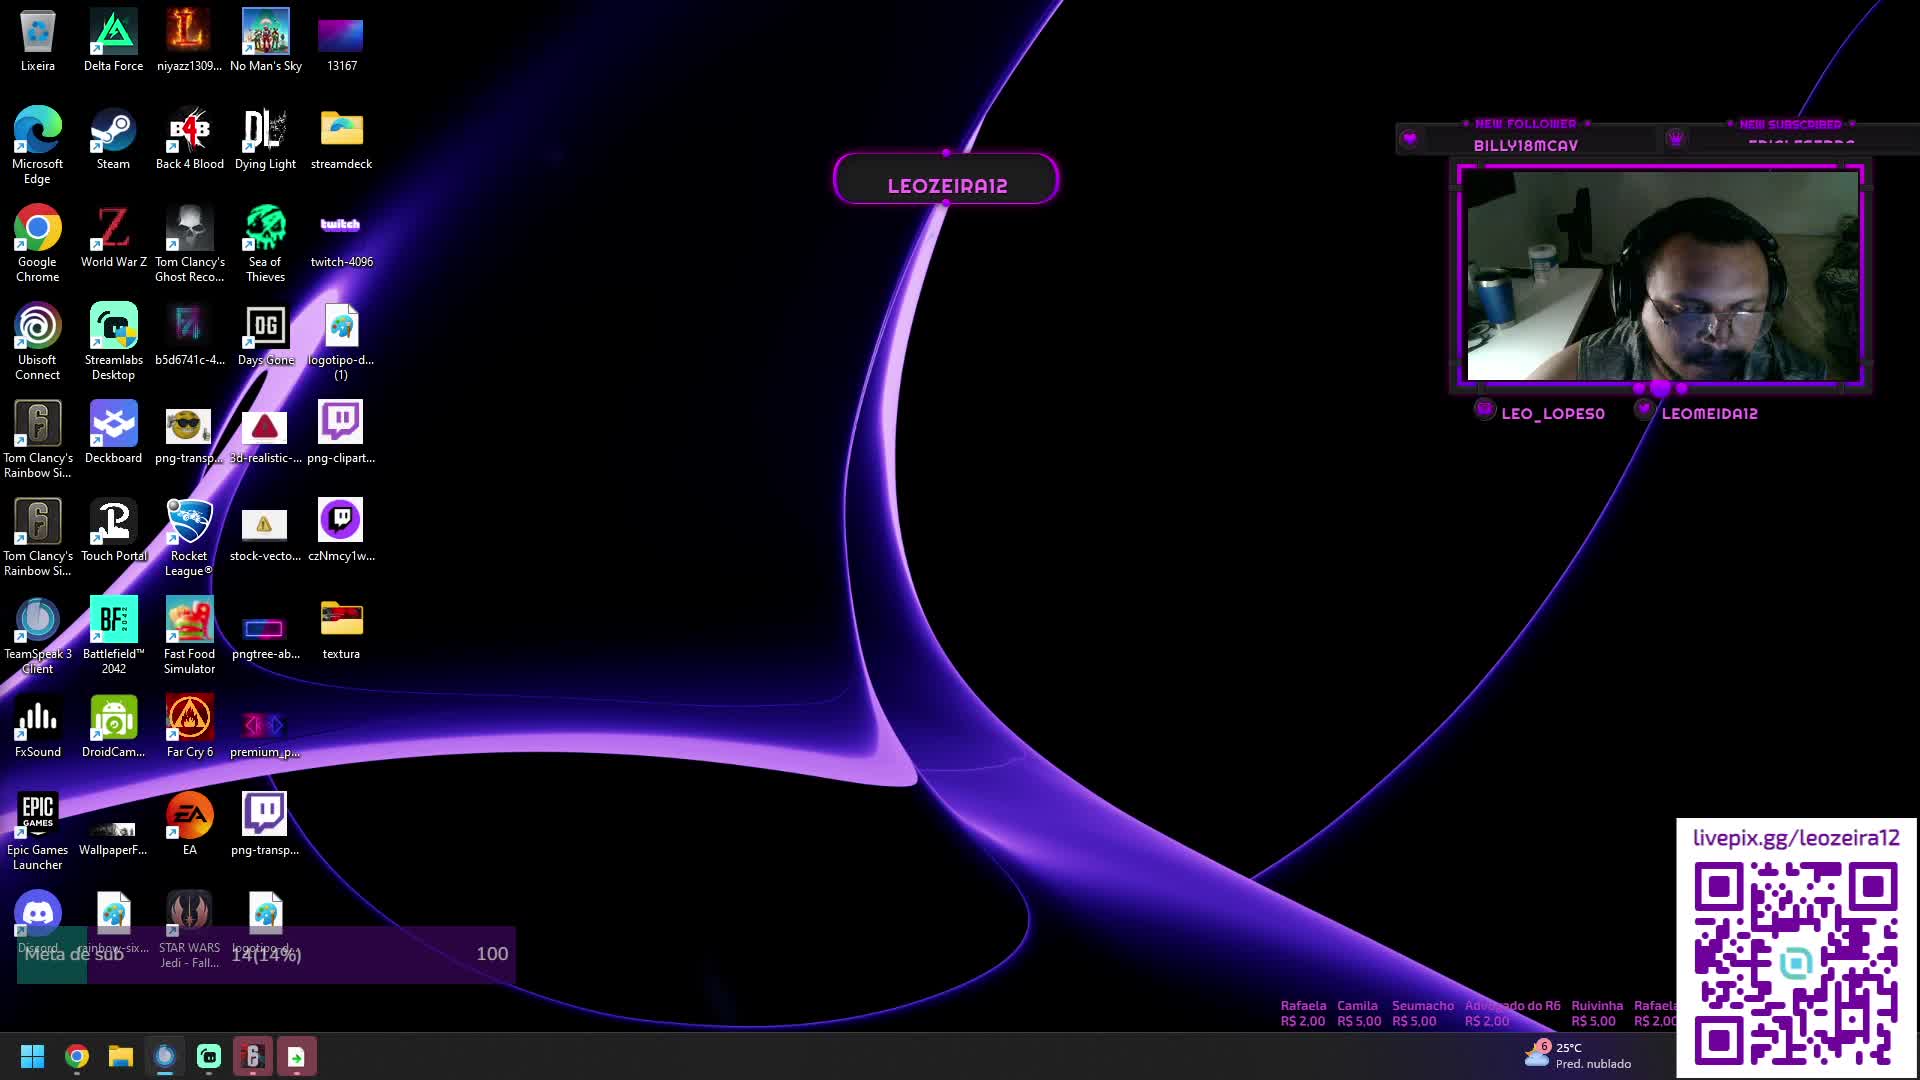1920x1080 pixels.
Task: Launch Rocket League desktop icon
Action: [189, 538]
